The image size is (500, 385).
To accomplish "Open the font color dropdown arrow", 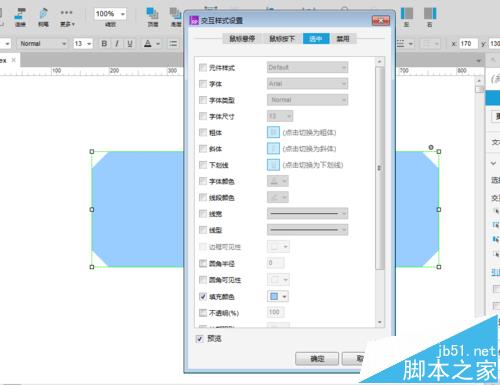I will (158, 44).
